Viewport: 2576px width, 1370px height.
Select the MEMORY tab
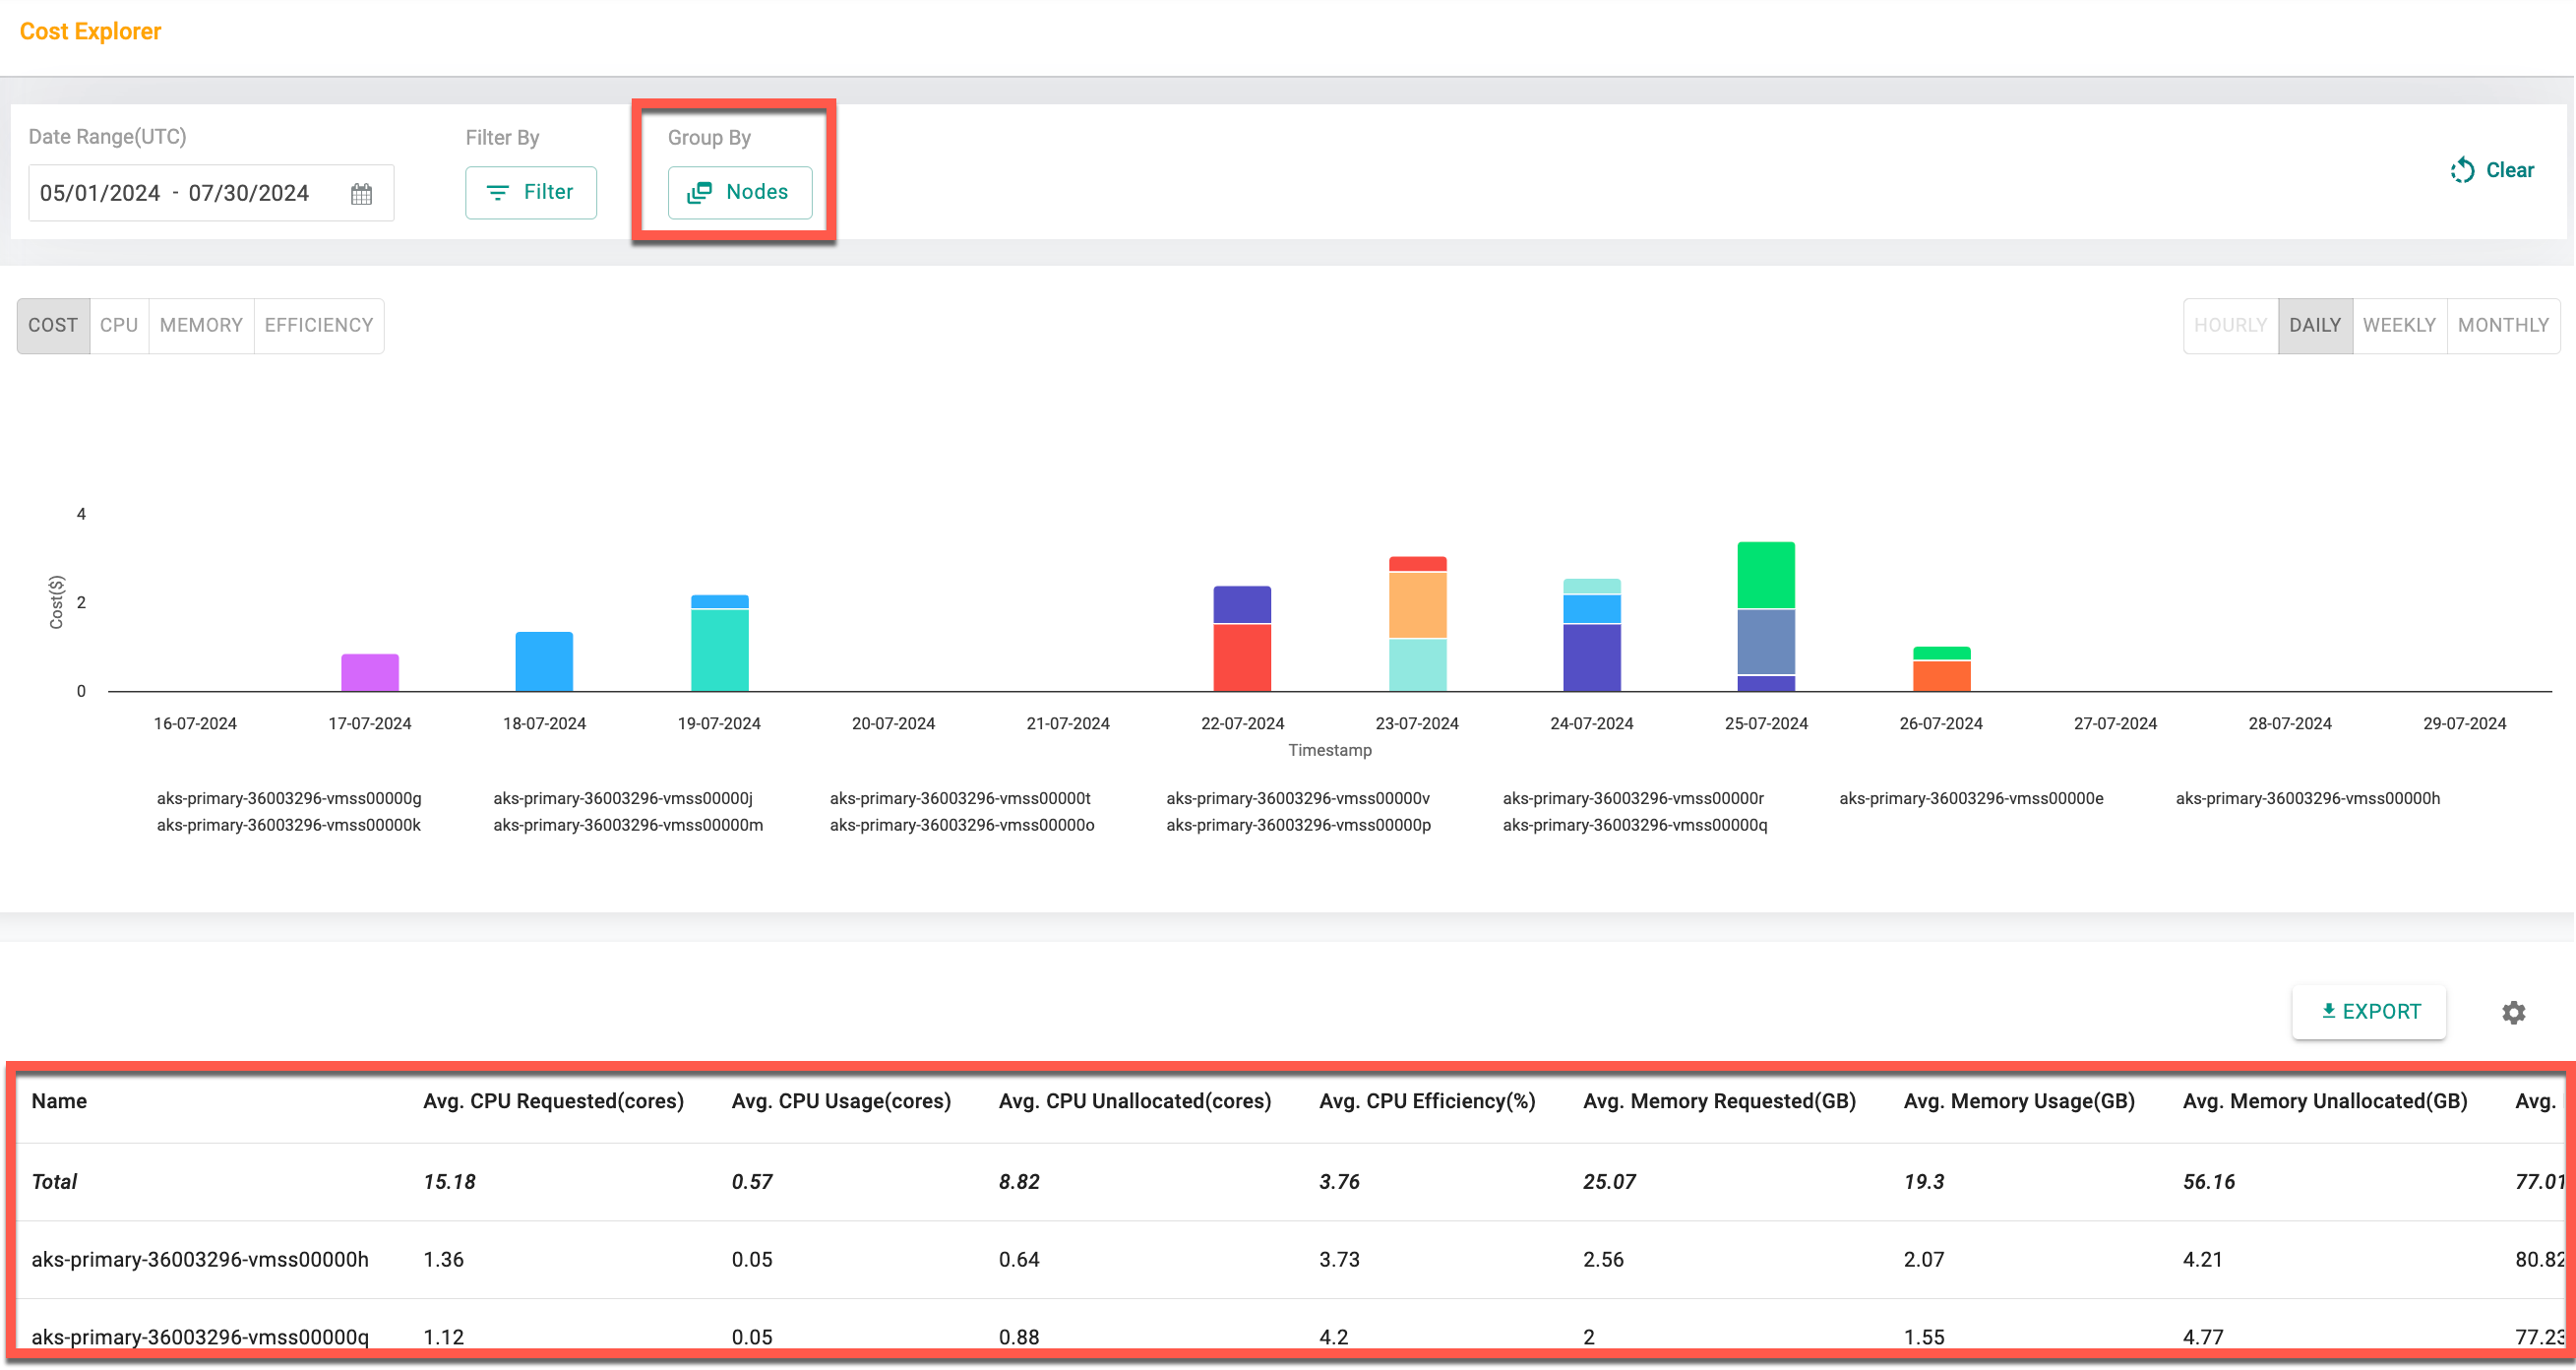[200, 324]
